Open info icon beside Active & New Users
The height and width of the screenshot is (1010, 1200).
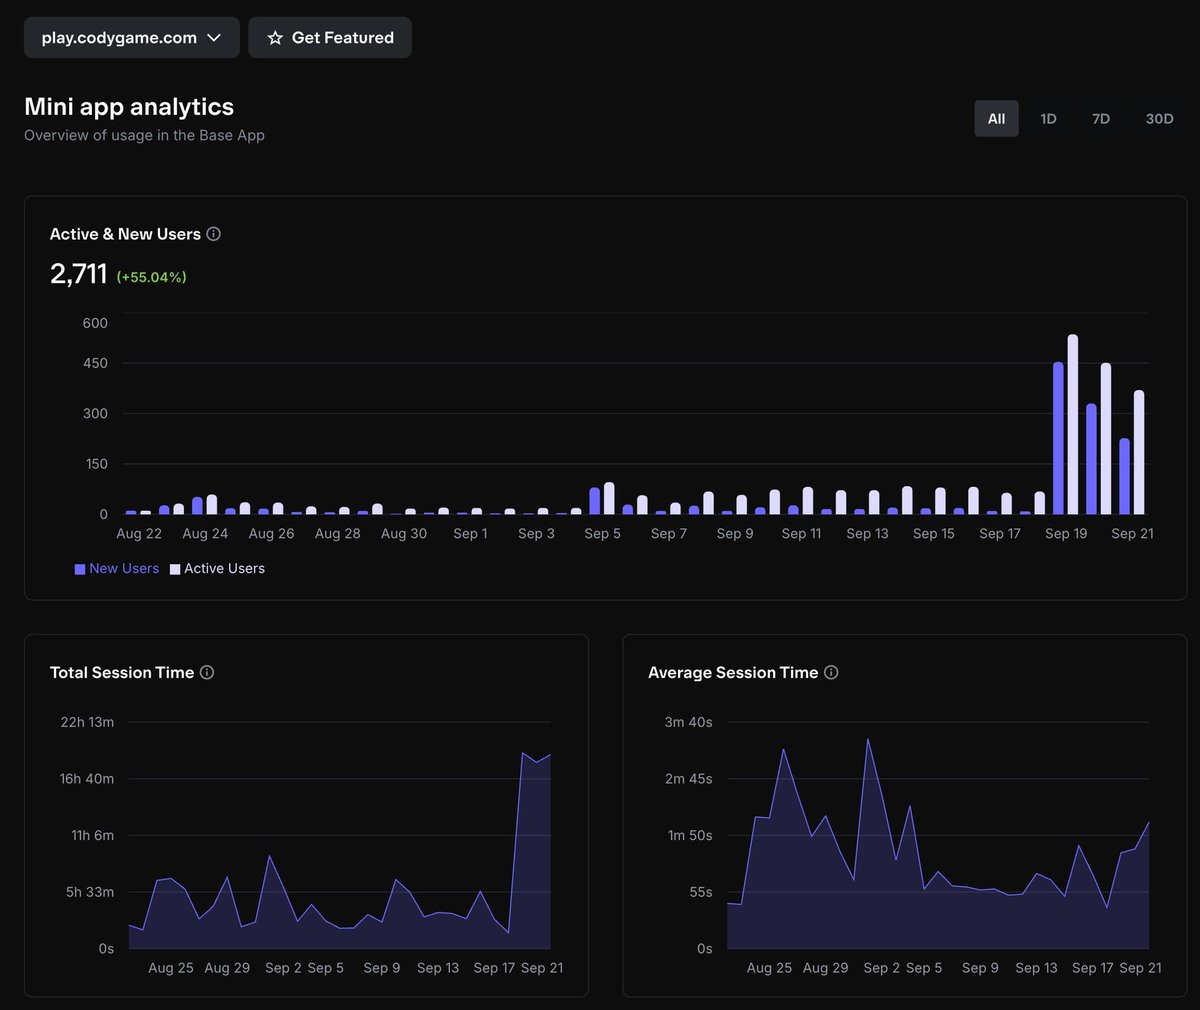[x=213, y=234]
